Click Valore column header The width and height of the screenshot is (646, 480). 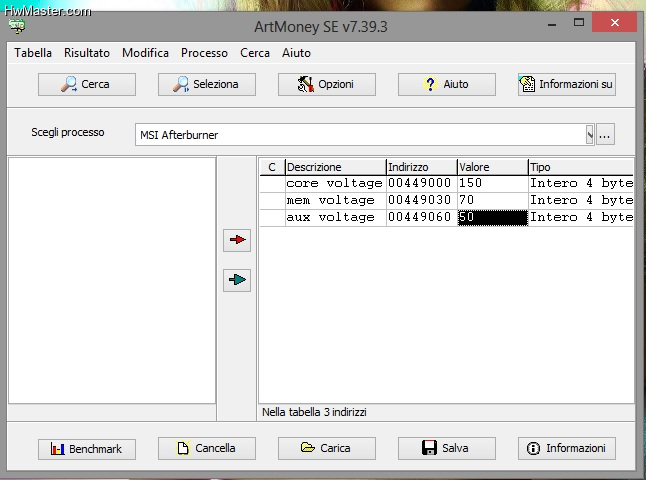tap(493, 167)
